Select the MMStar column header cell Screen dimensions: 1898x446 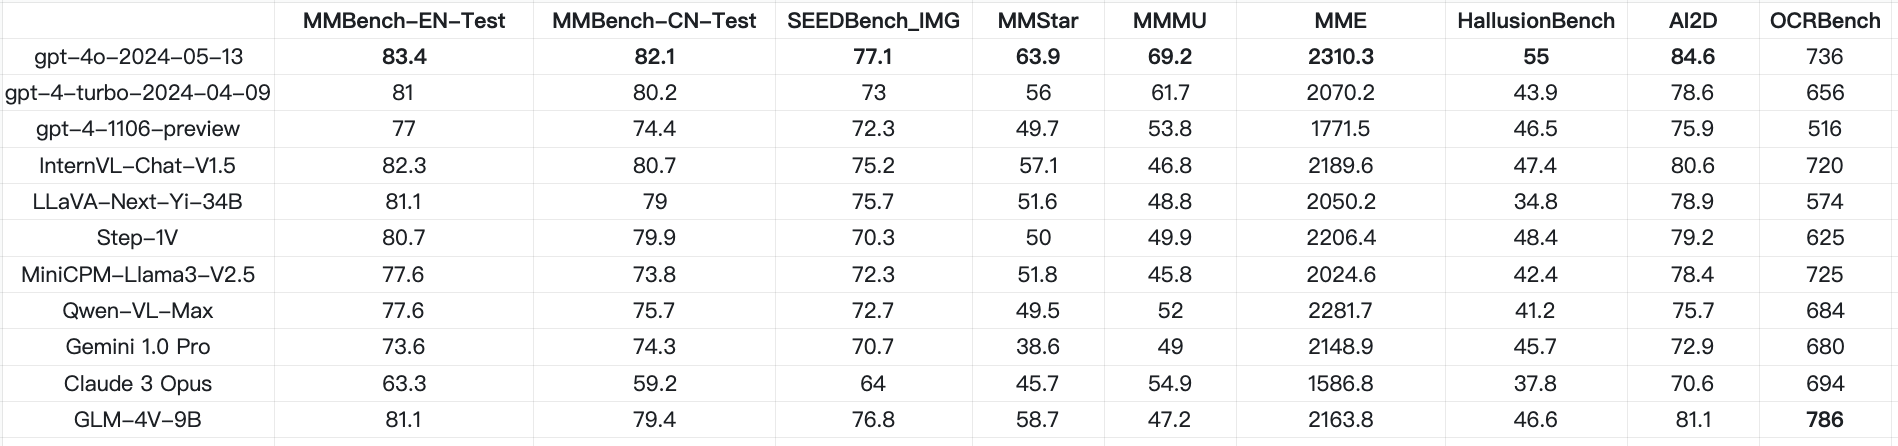[1038, 21]
